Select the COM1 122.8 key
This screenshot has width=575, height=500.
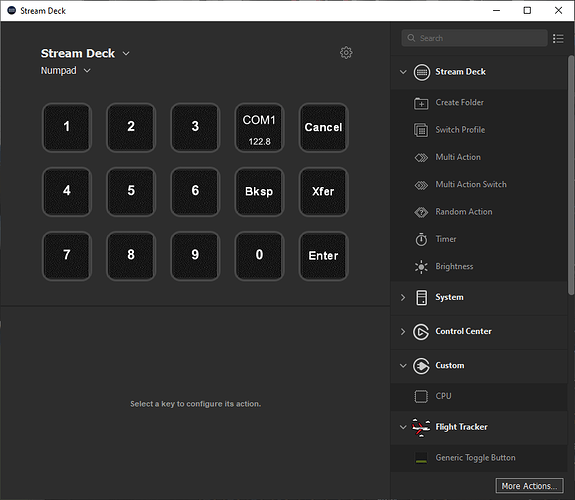click(x=259, y=127)
